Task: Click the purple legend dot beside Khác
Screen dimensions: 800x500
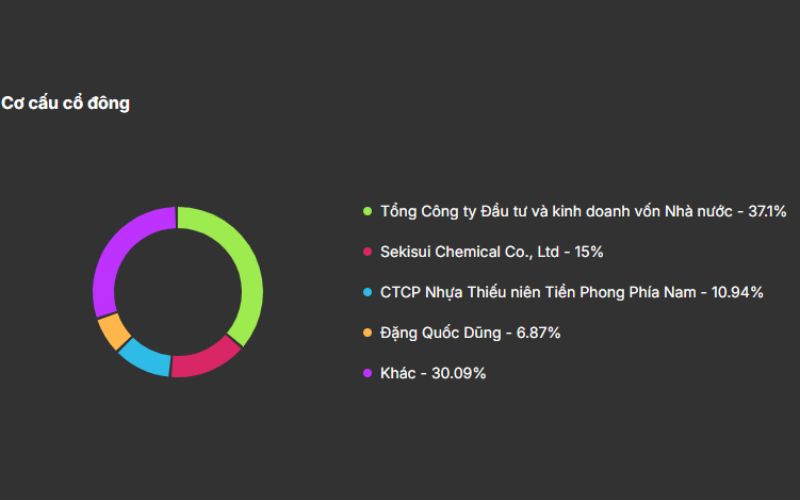Action: tap(367, 373)
